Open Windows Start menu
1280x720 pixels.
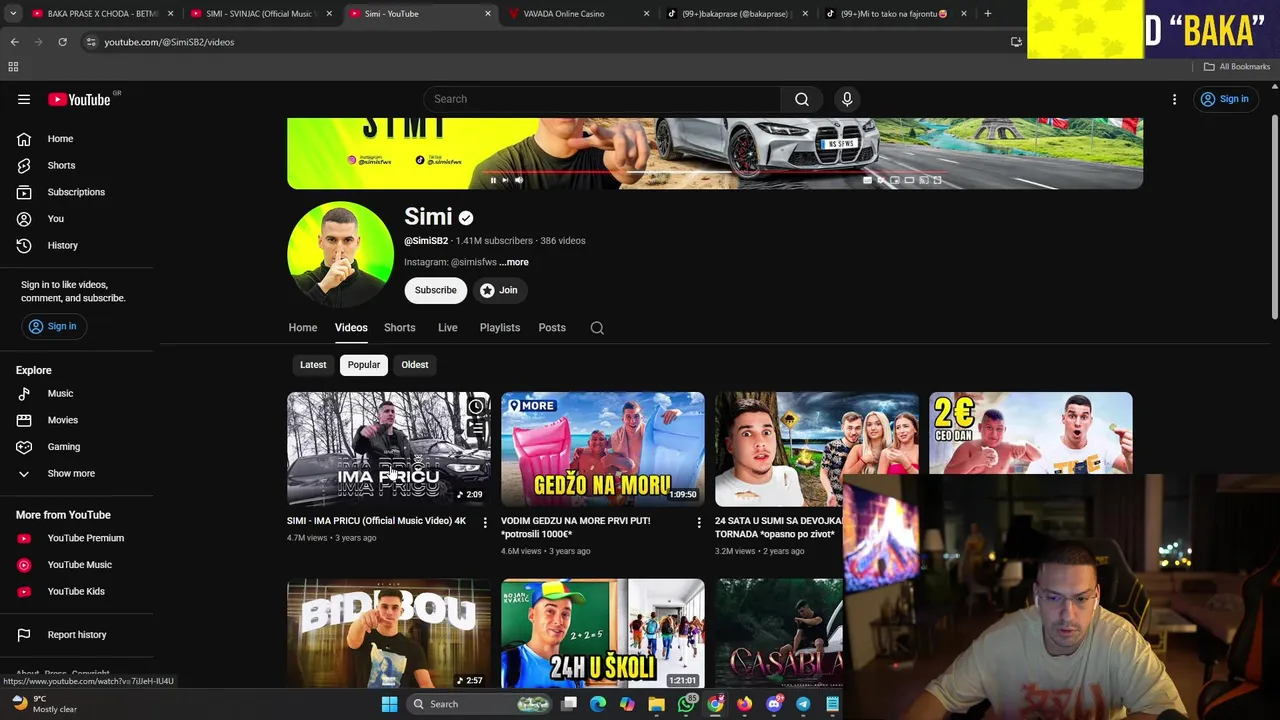pyautogui.click(x=389, y=704)
